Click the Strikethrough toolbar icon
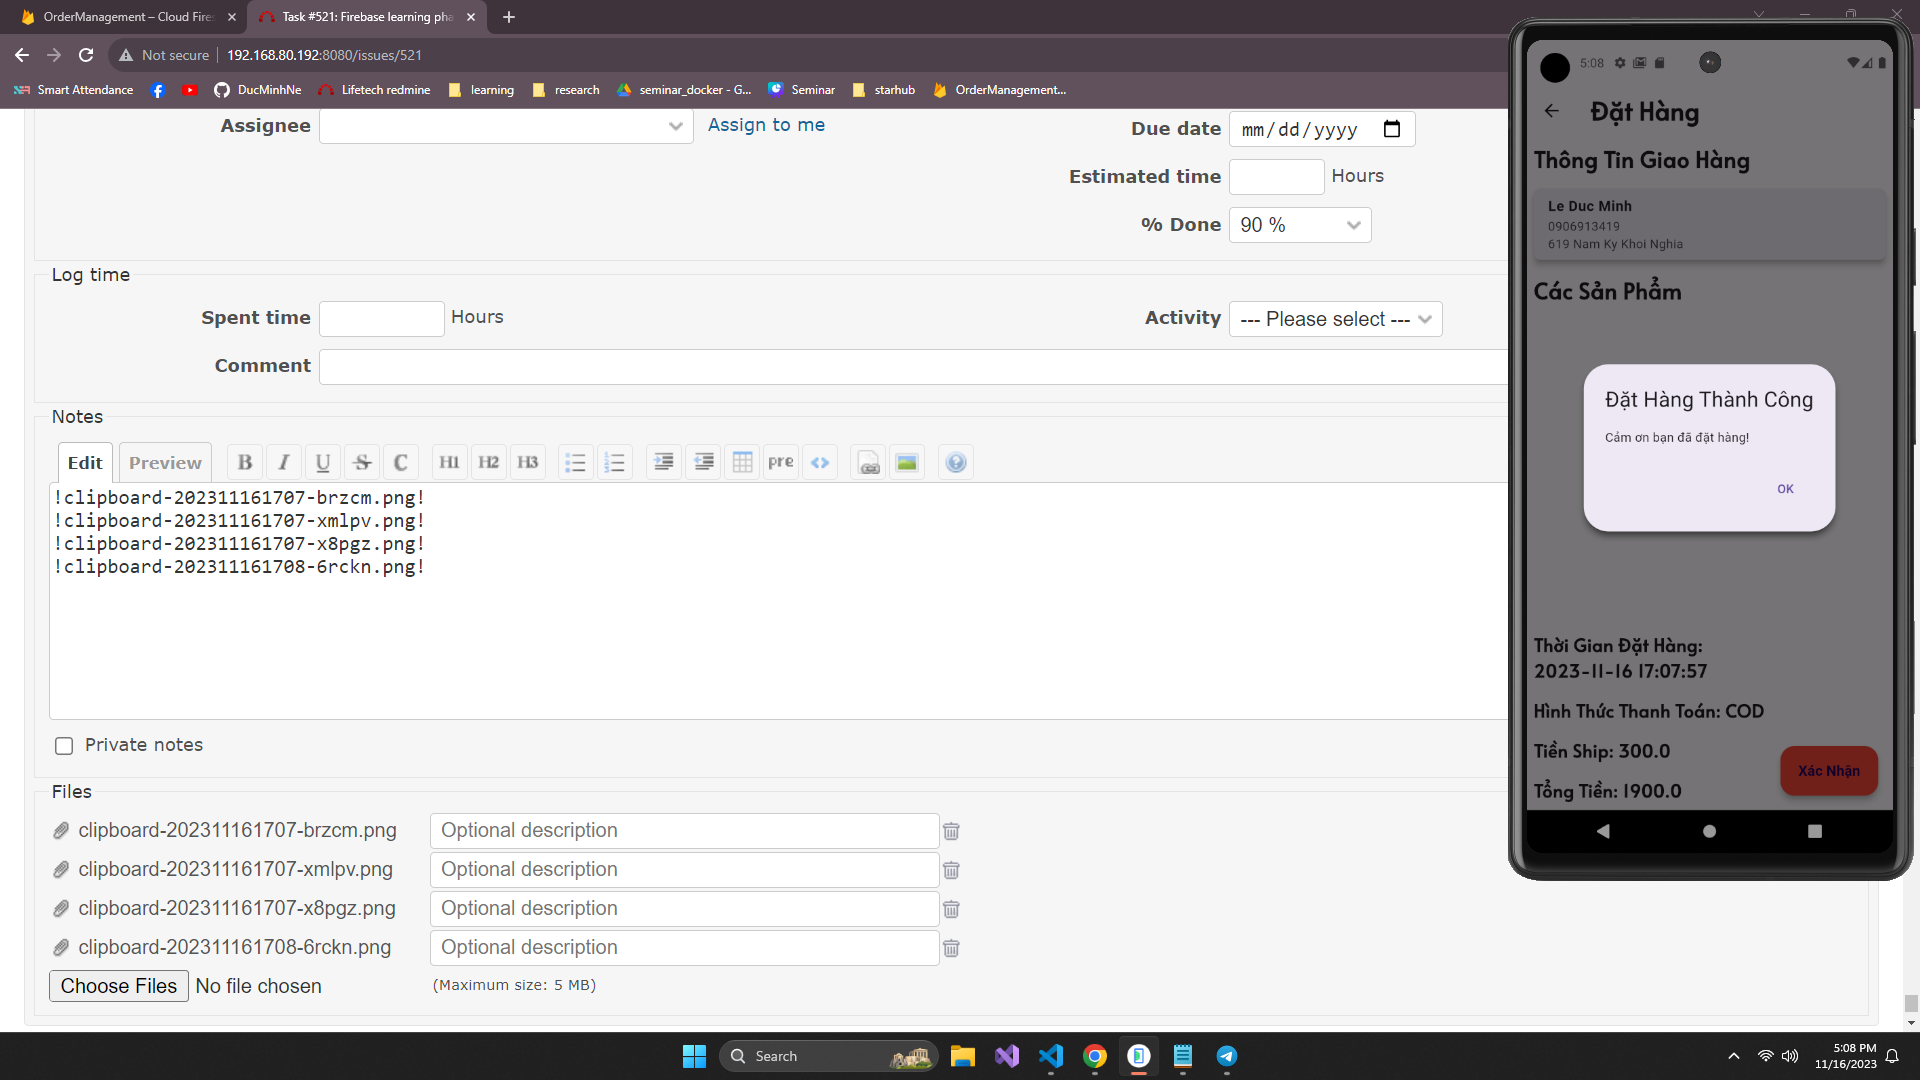The image size is (1920, 1080). (362, 462)
